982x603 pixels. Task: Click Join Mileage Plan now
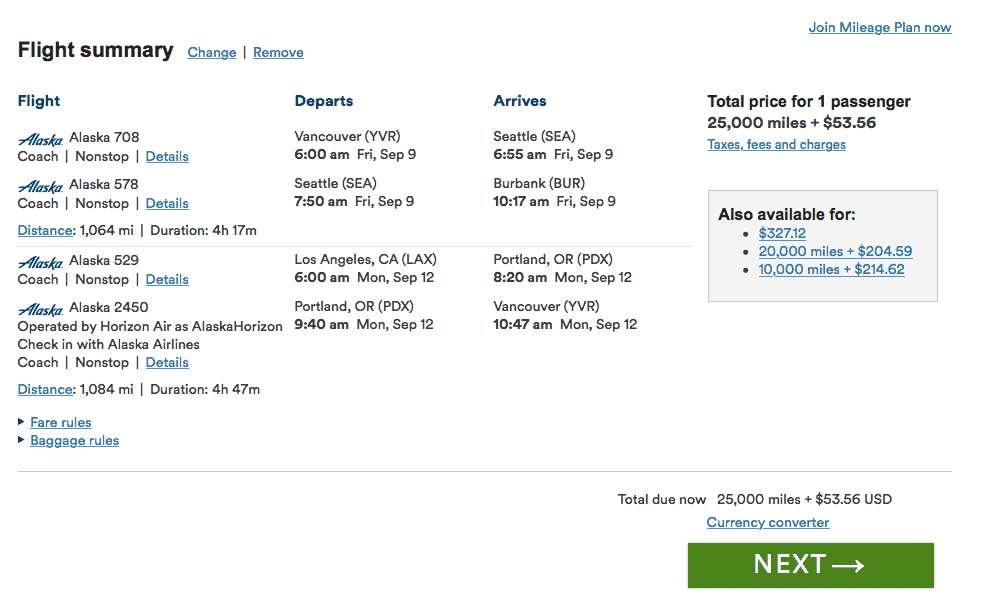(879, 28)
